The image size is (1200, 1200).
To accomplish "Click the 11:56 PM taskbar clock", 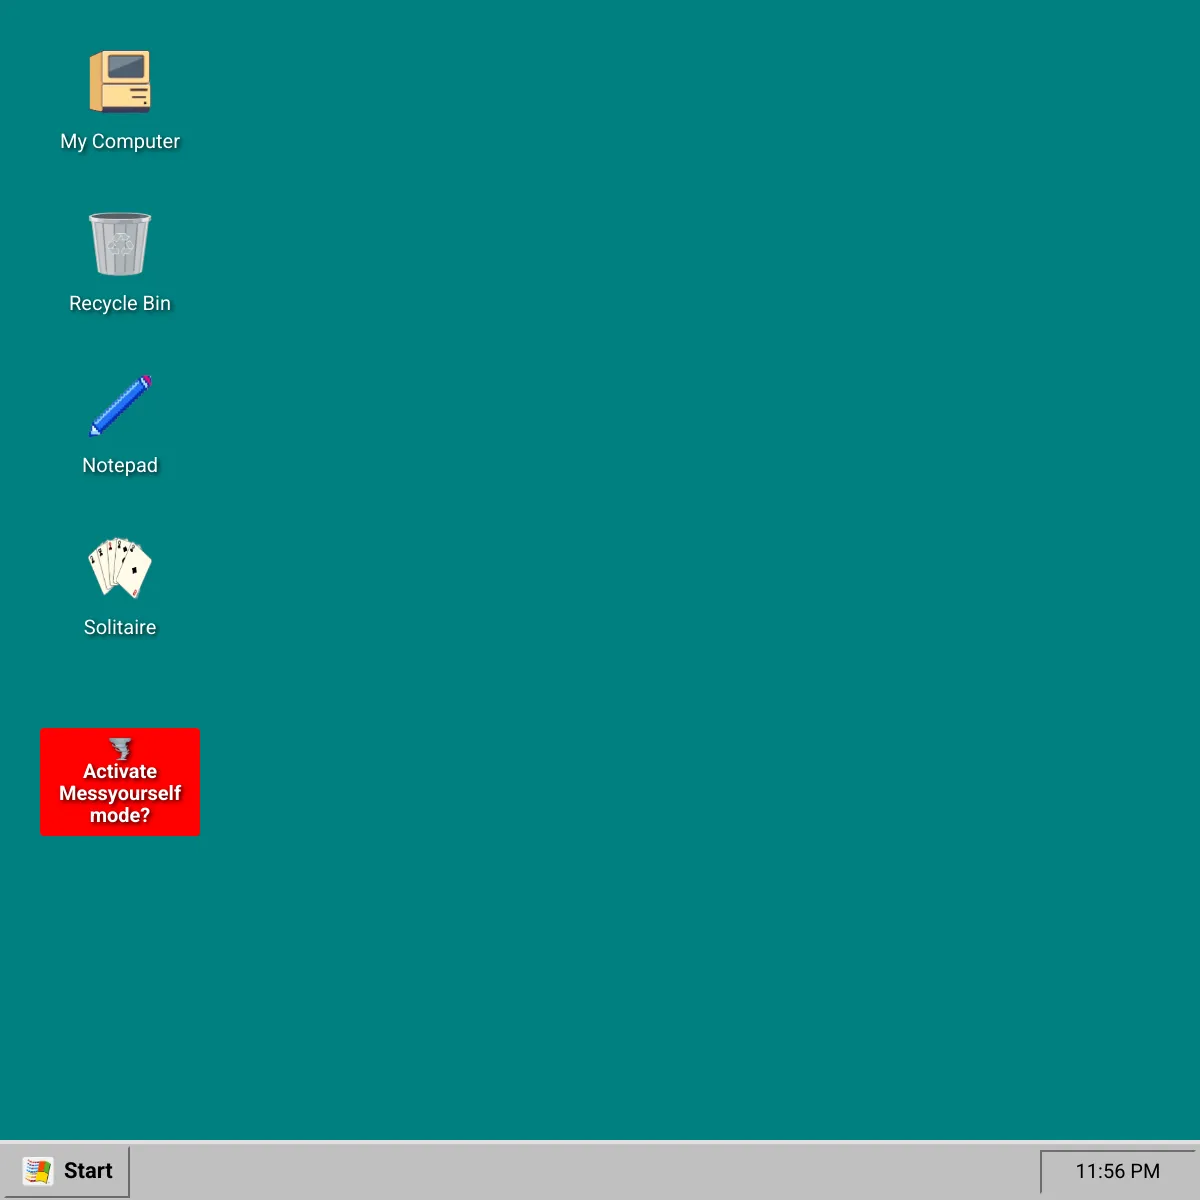I will pyautogui.click(x=1118, y=1171).
